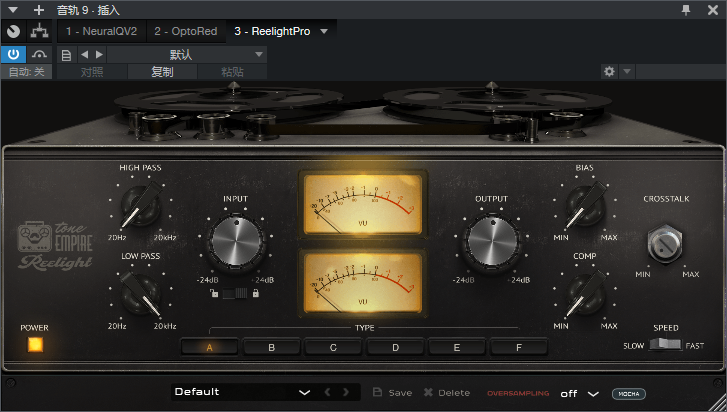Click the COMP knob
The image size is (727, 412).
(585, 293)
